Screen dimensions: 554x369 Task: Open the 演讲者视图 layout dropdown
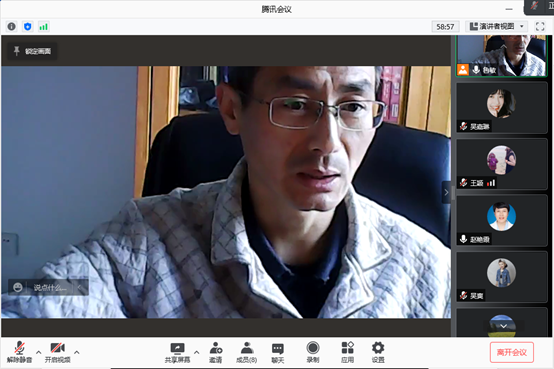[x=496, y=27]
